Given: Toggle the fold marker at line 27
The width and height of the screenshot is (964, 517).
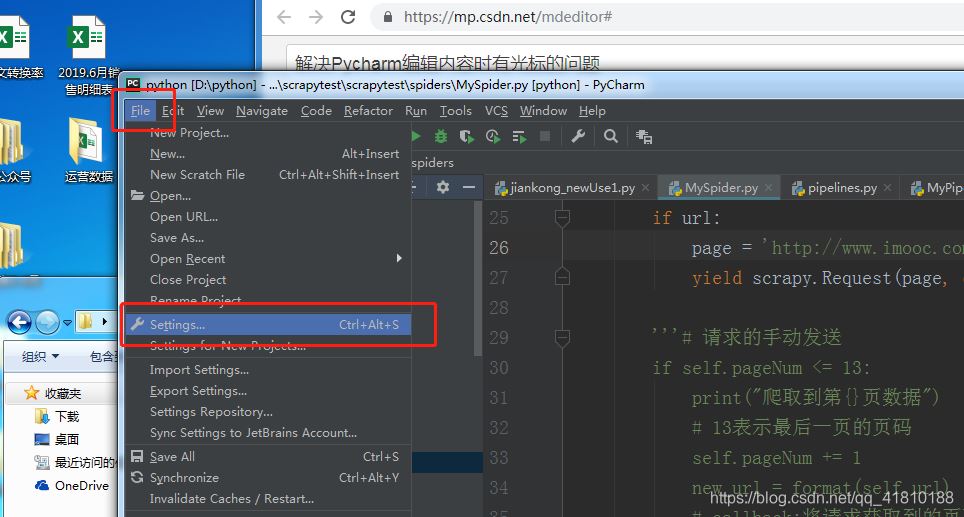Looking at the screenshot, I should [562, 277].
